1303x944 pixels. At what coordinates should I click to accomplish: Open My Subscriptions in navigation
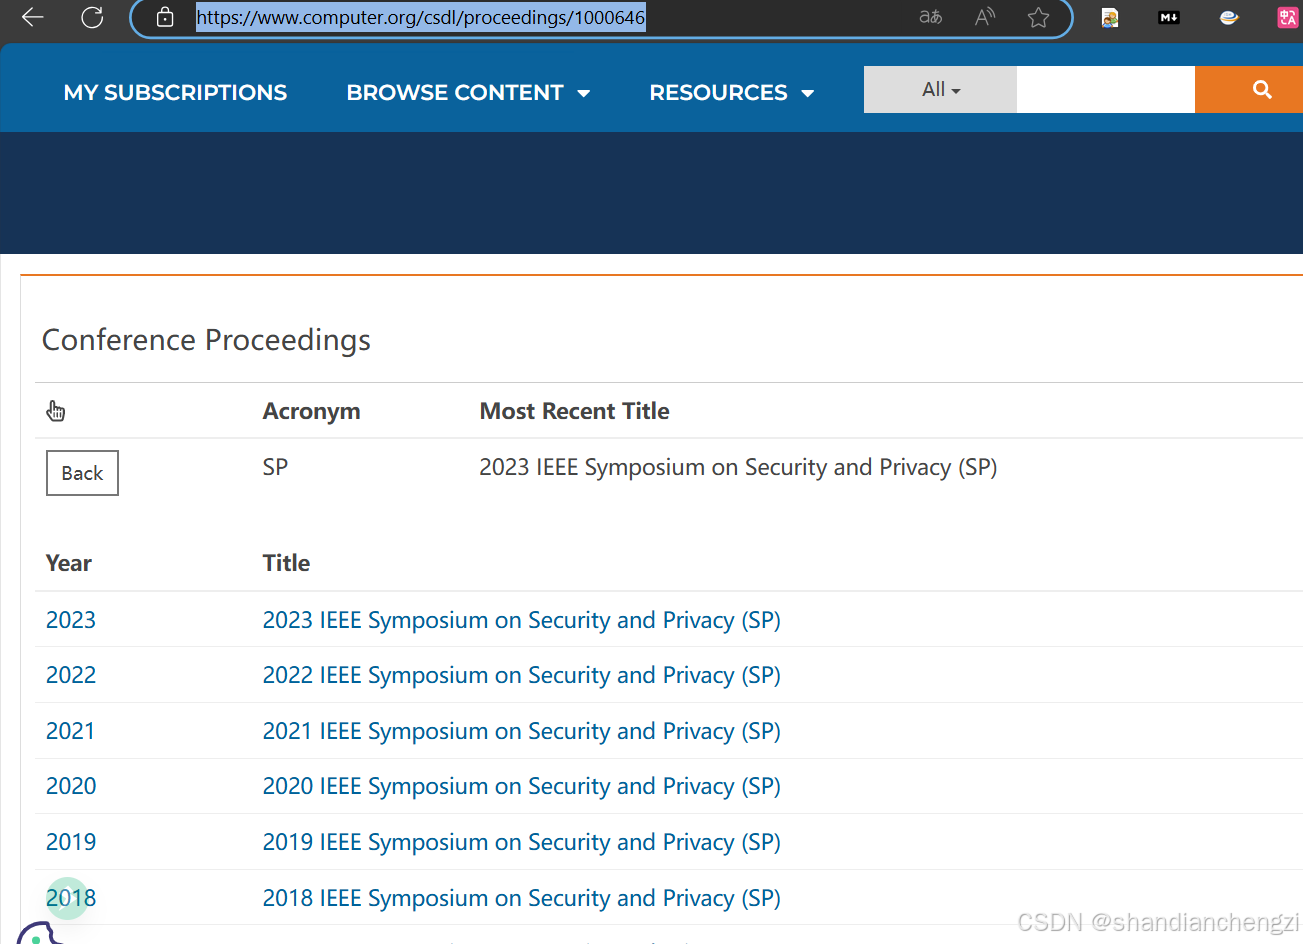click(x=175, y=93)
